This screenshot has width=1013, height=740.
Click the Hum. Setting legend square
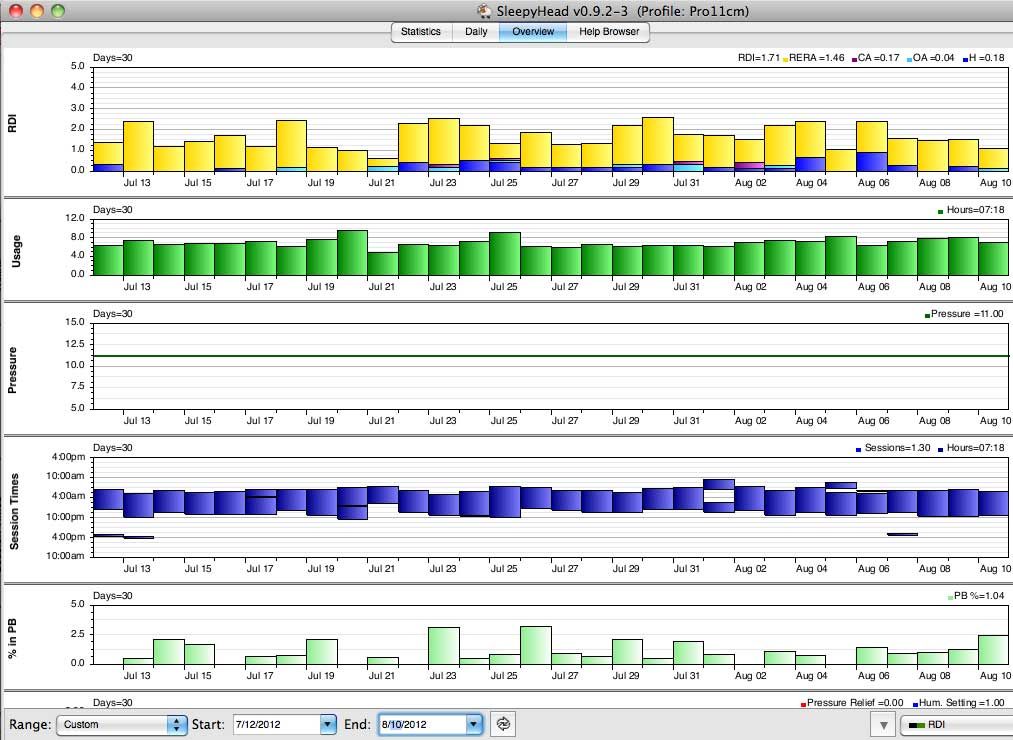(915, 704)
